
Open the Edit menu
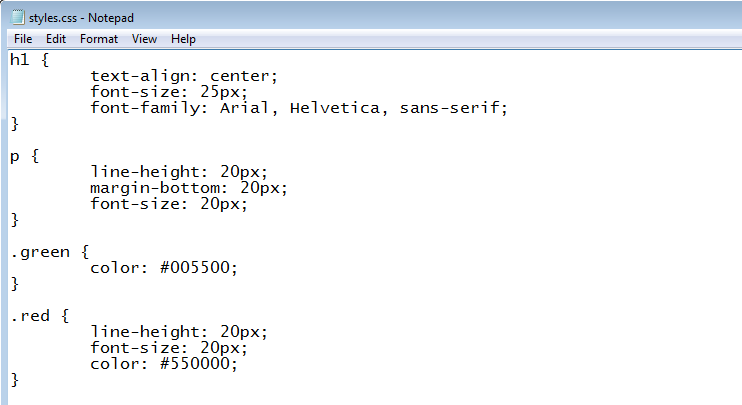point(56,39)
